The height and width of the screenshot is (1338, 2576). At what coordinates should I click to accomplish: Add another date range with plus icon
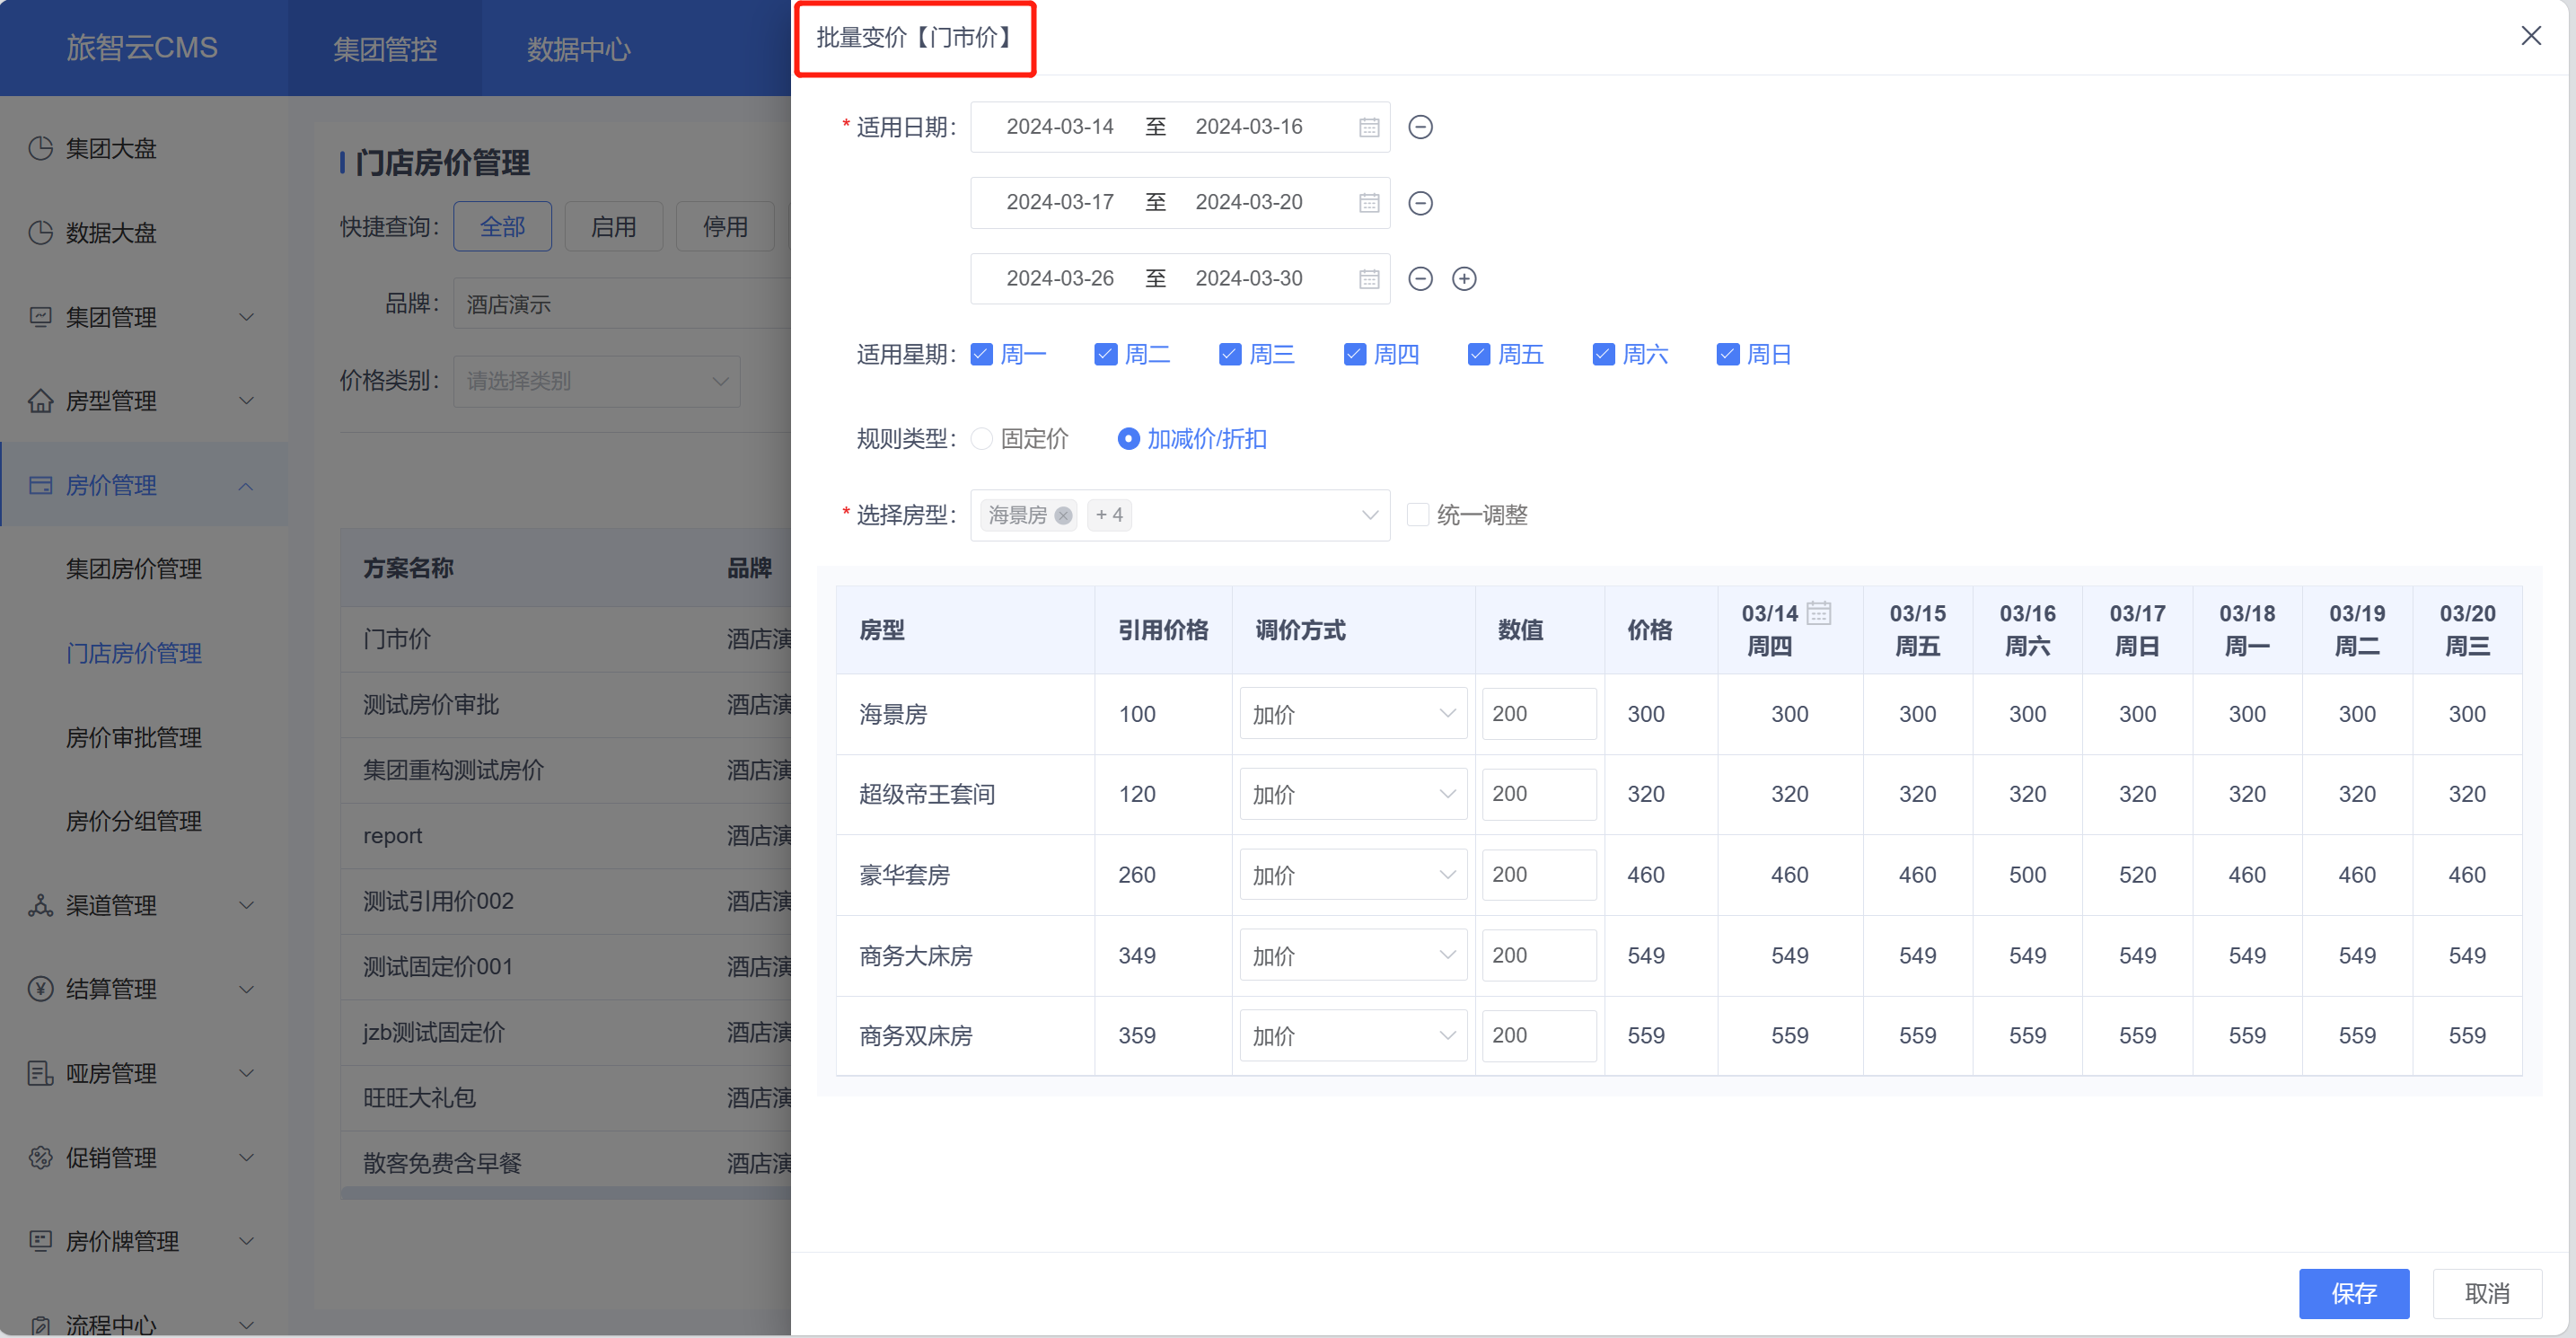(1464, 279)
